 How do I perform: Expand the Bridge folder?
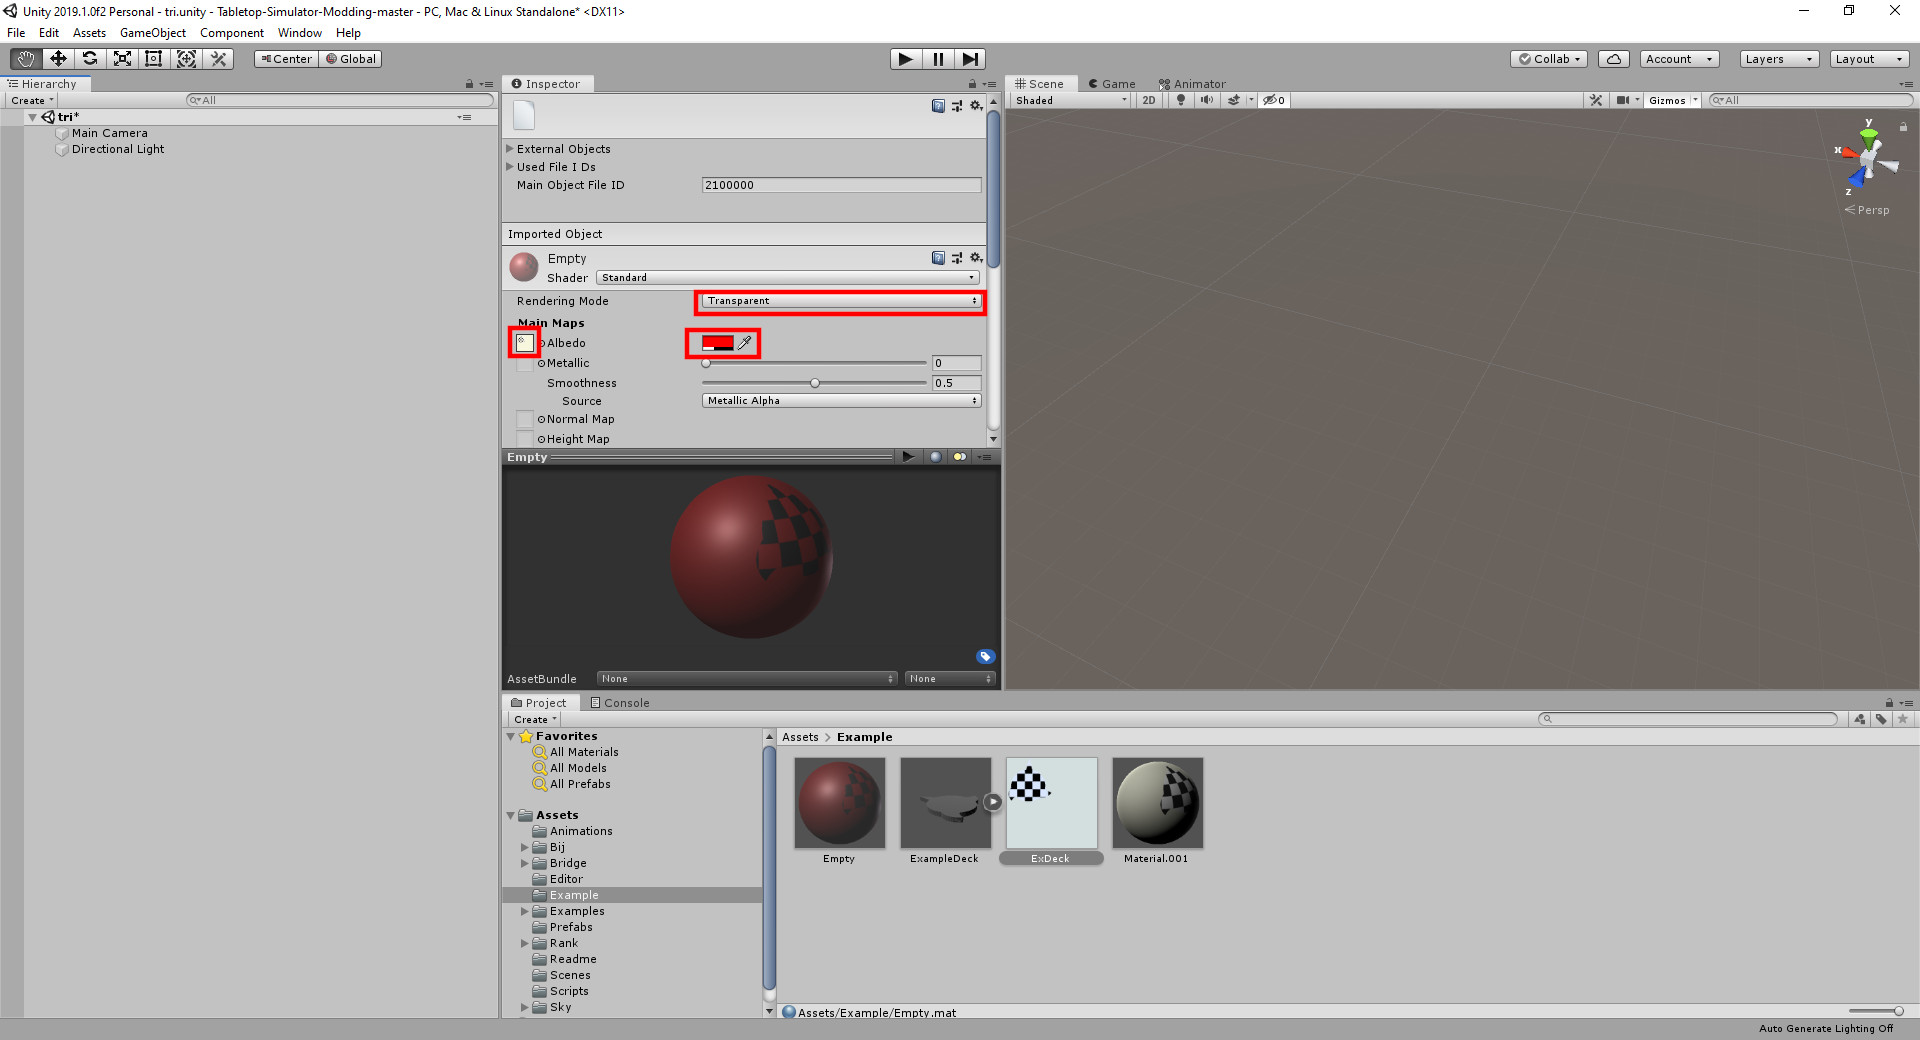[524, 863]
